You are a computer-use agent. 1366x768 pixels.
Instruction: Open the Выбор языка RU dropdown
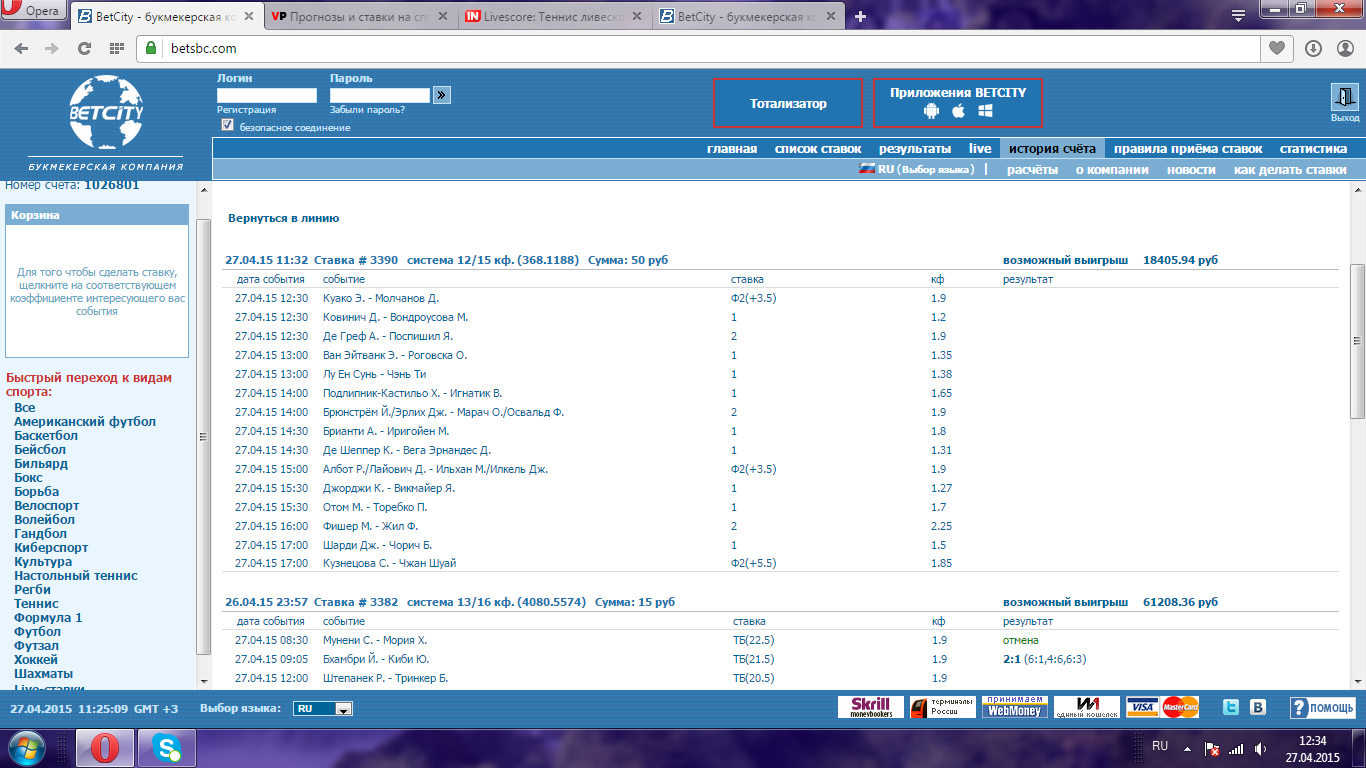tap(324, 708)
